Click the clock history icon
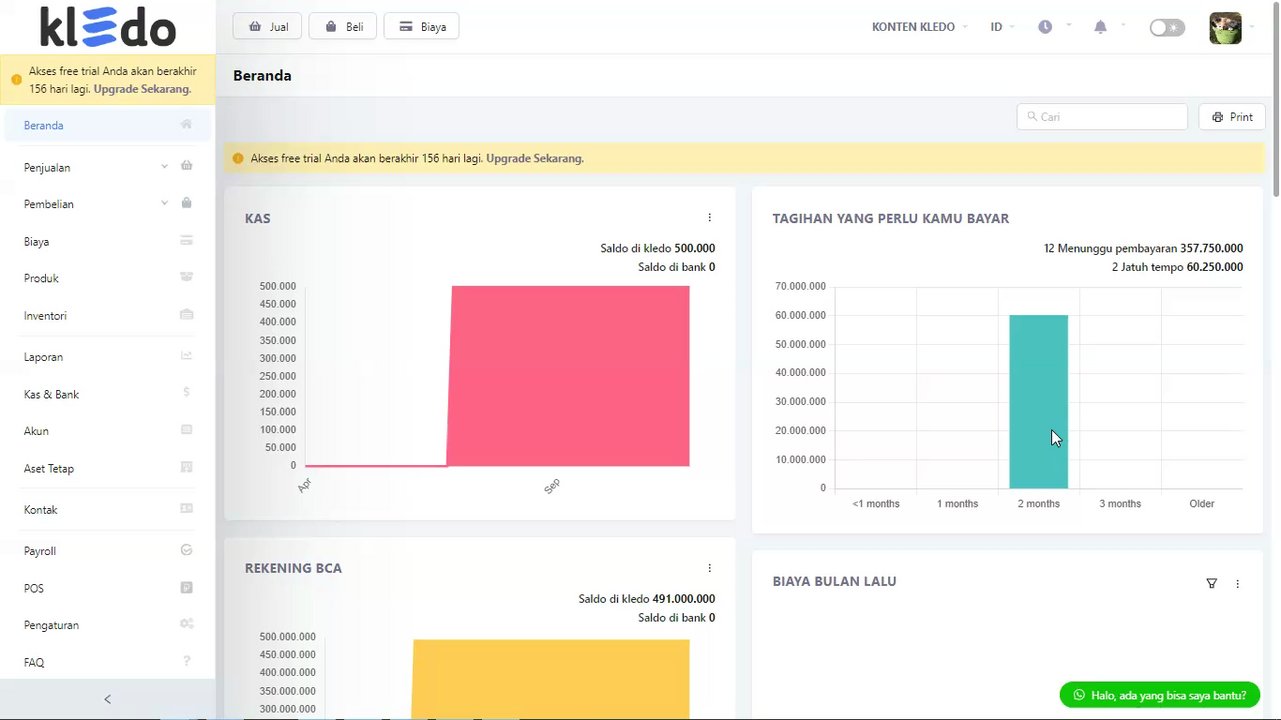Screen dimensions: 1281x720 [1045, 27]
